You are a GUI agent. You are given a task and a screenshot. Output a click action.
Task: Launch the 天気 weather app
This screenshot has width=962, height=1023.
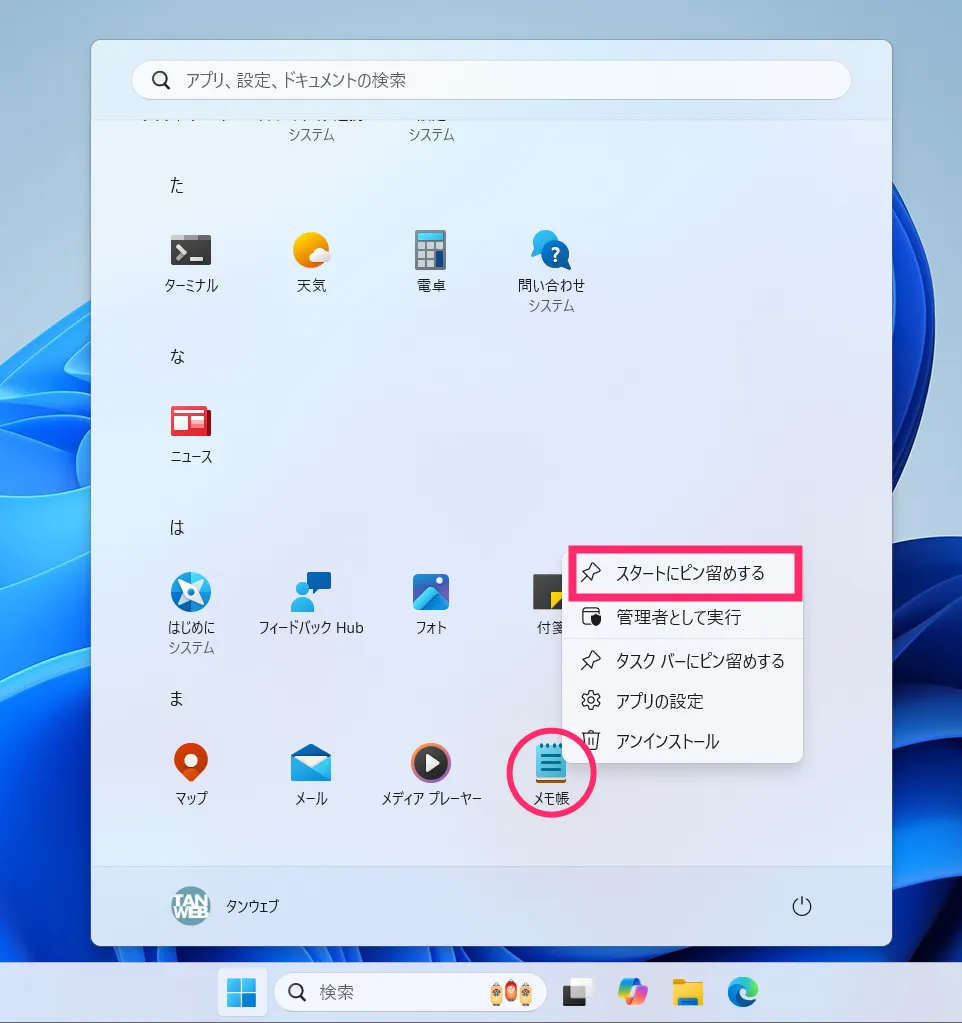click(311, 262)
